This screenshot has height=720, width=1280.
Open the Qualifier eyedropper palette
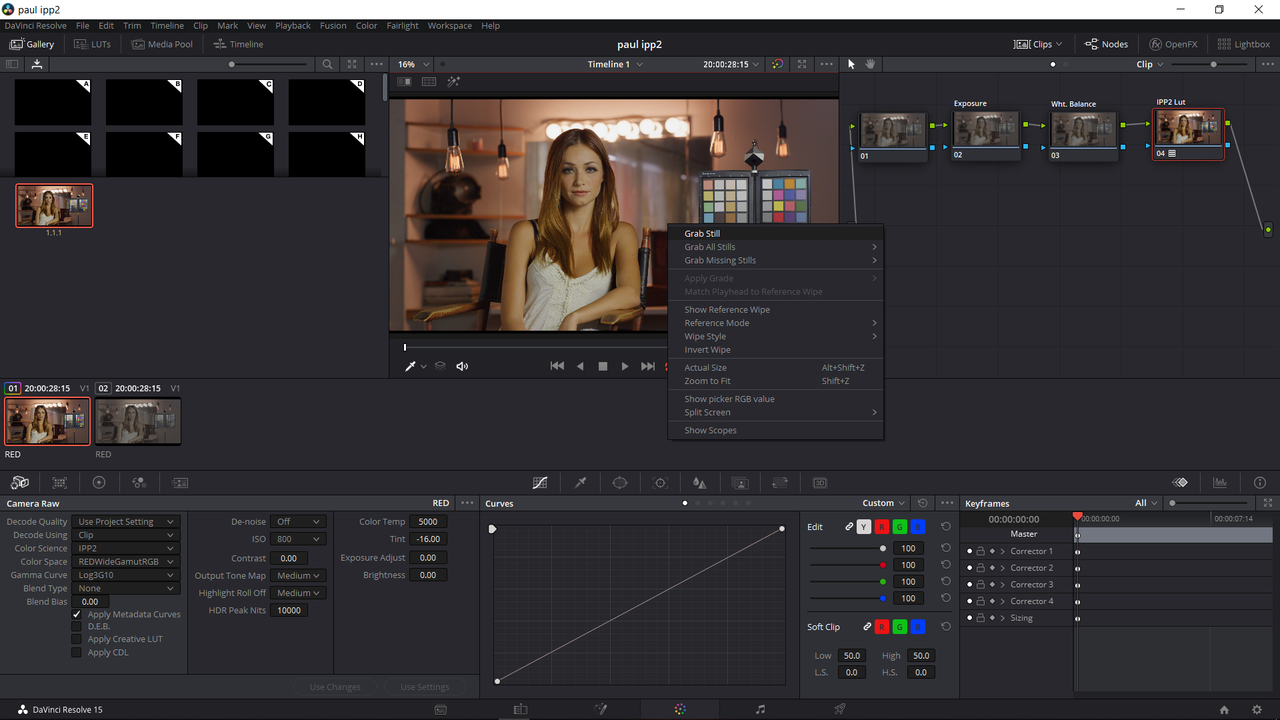(x=580, y=482)
